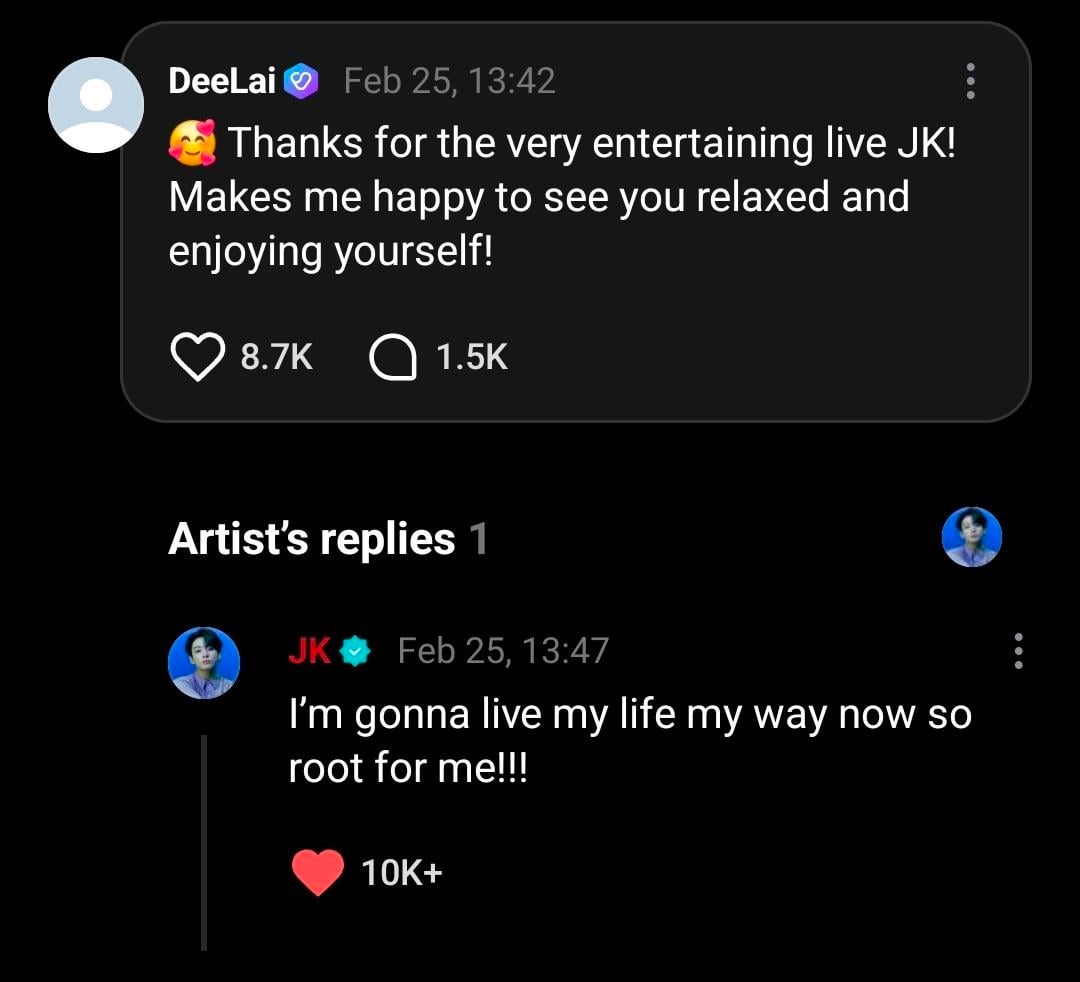Click the artist avatar beside Artist's replies
This screenshot has height=982, width=1080.
click(972, 537)
